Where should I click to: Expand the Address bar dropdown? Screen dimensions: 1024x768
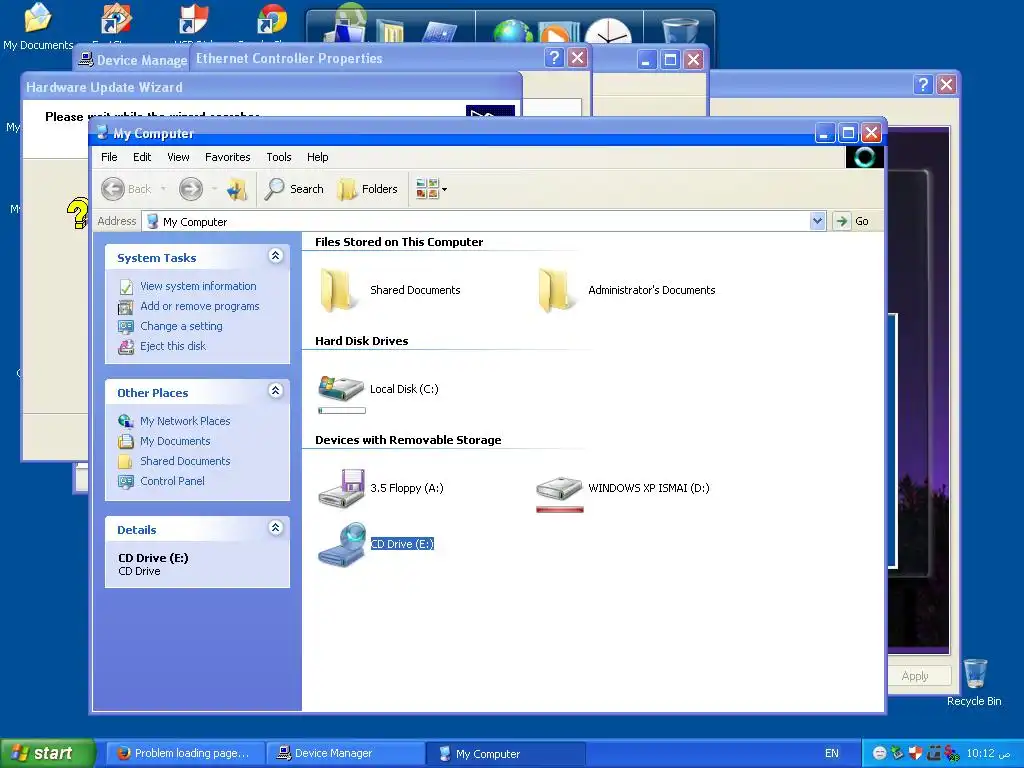[817, 221]
